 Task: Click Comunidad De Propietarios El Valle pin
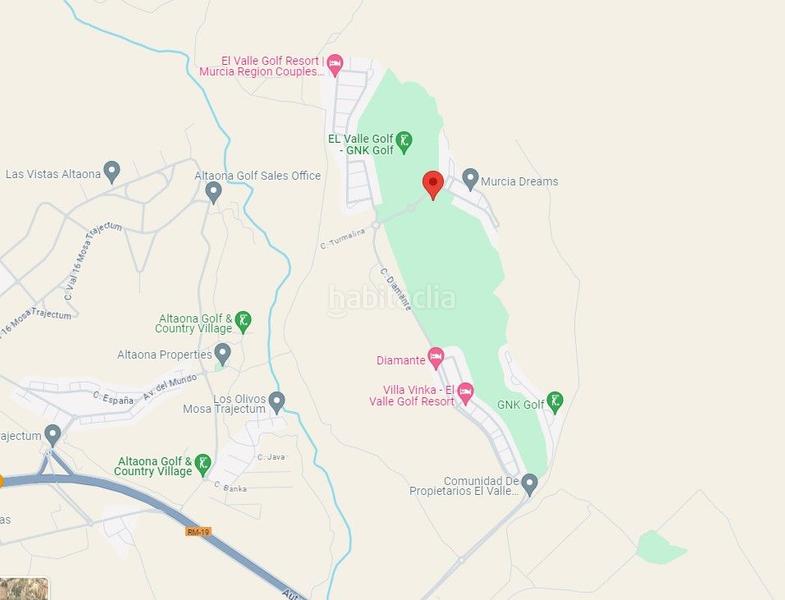click(529, 484)
